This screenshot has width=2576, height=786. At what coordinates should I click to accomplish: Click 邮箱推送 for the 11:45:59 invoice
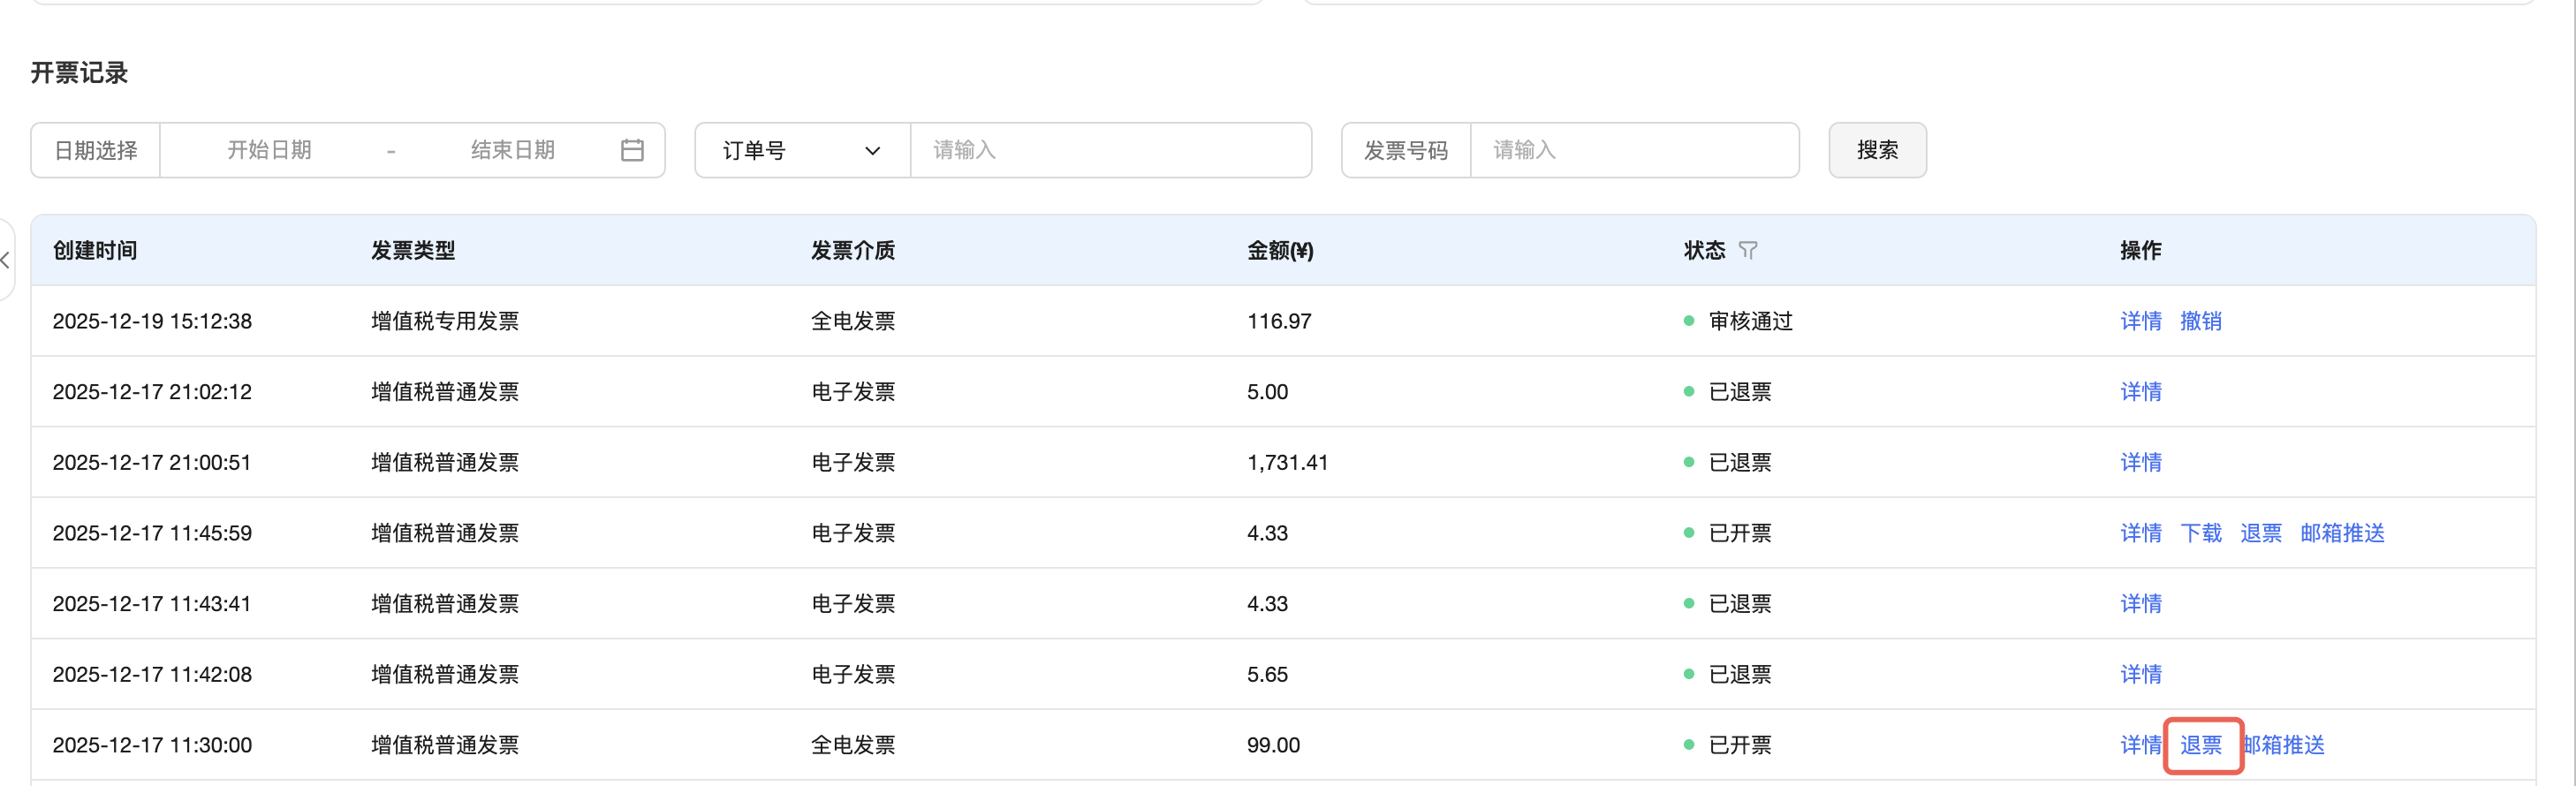pos(2341,533)
